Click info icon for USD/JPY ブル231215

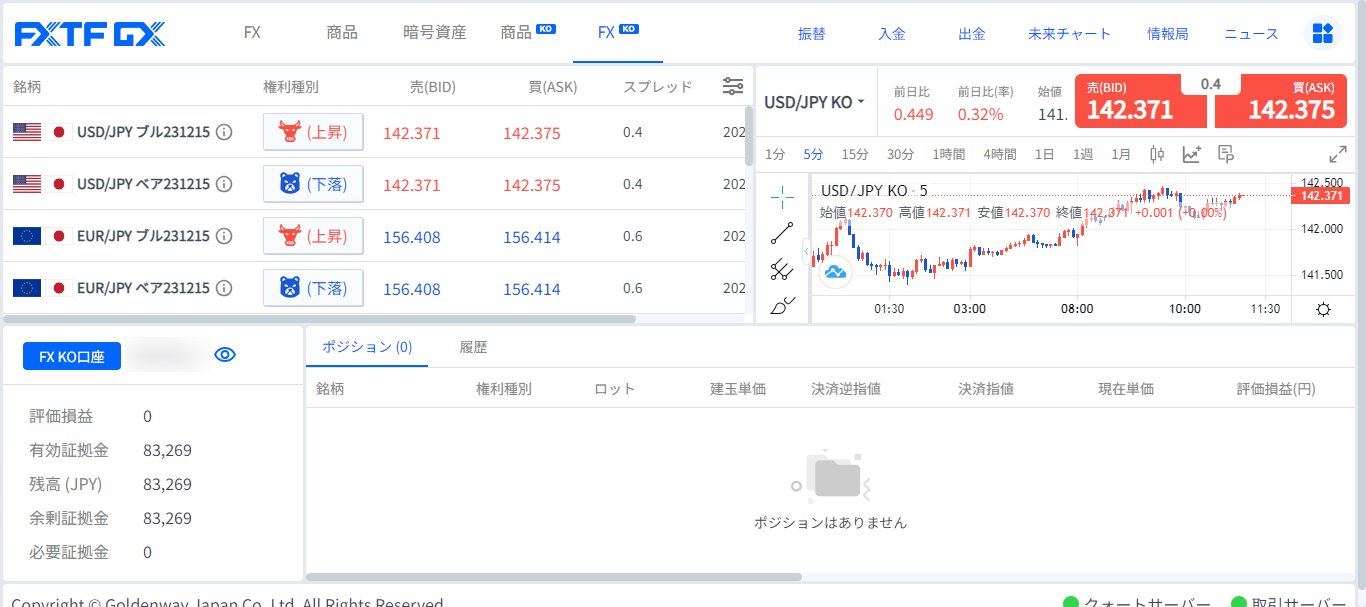point(225,132)
